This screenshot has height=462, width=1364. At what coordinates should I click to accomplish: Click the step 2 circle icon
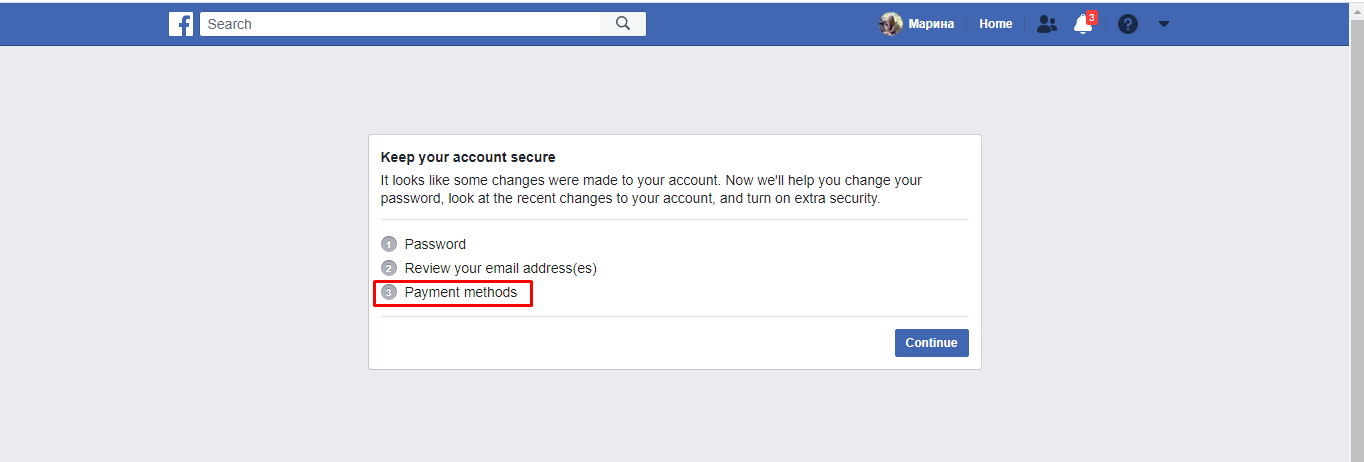(389, 268)
